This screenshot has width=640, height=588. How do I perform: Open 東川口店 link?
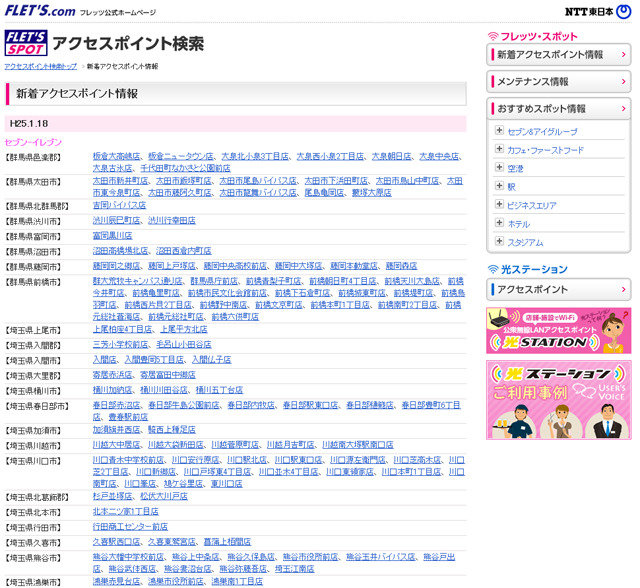coord(227,484)
